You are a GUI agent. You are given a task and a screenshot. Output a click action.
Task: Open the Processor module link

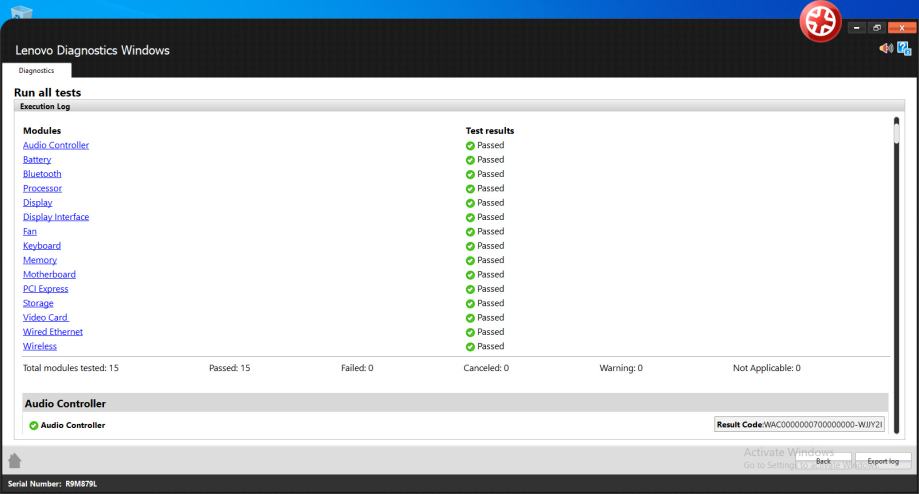[42, 188]
